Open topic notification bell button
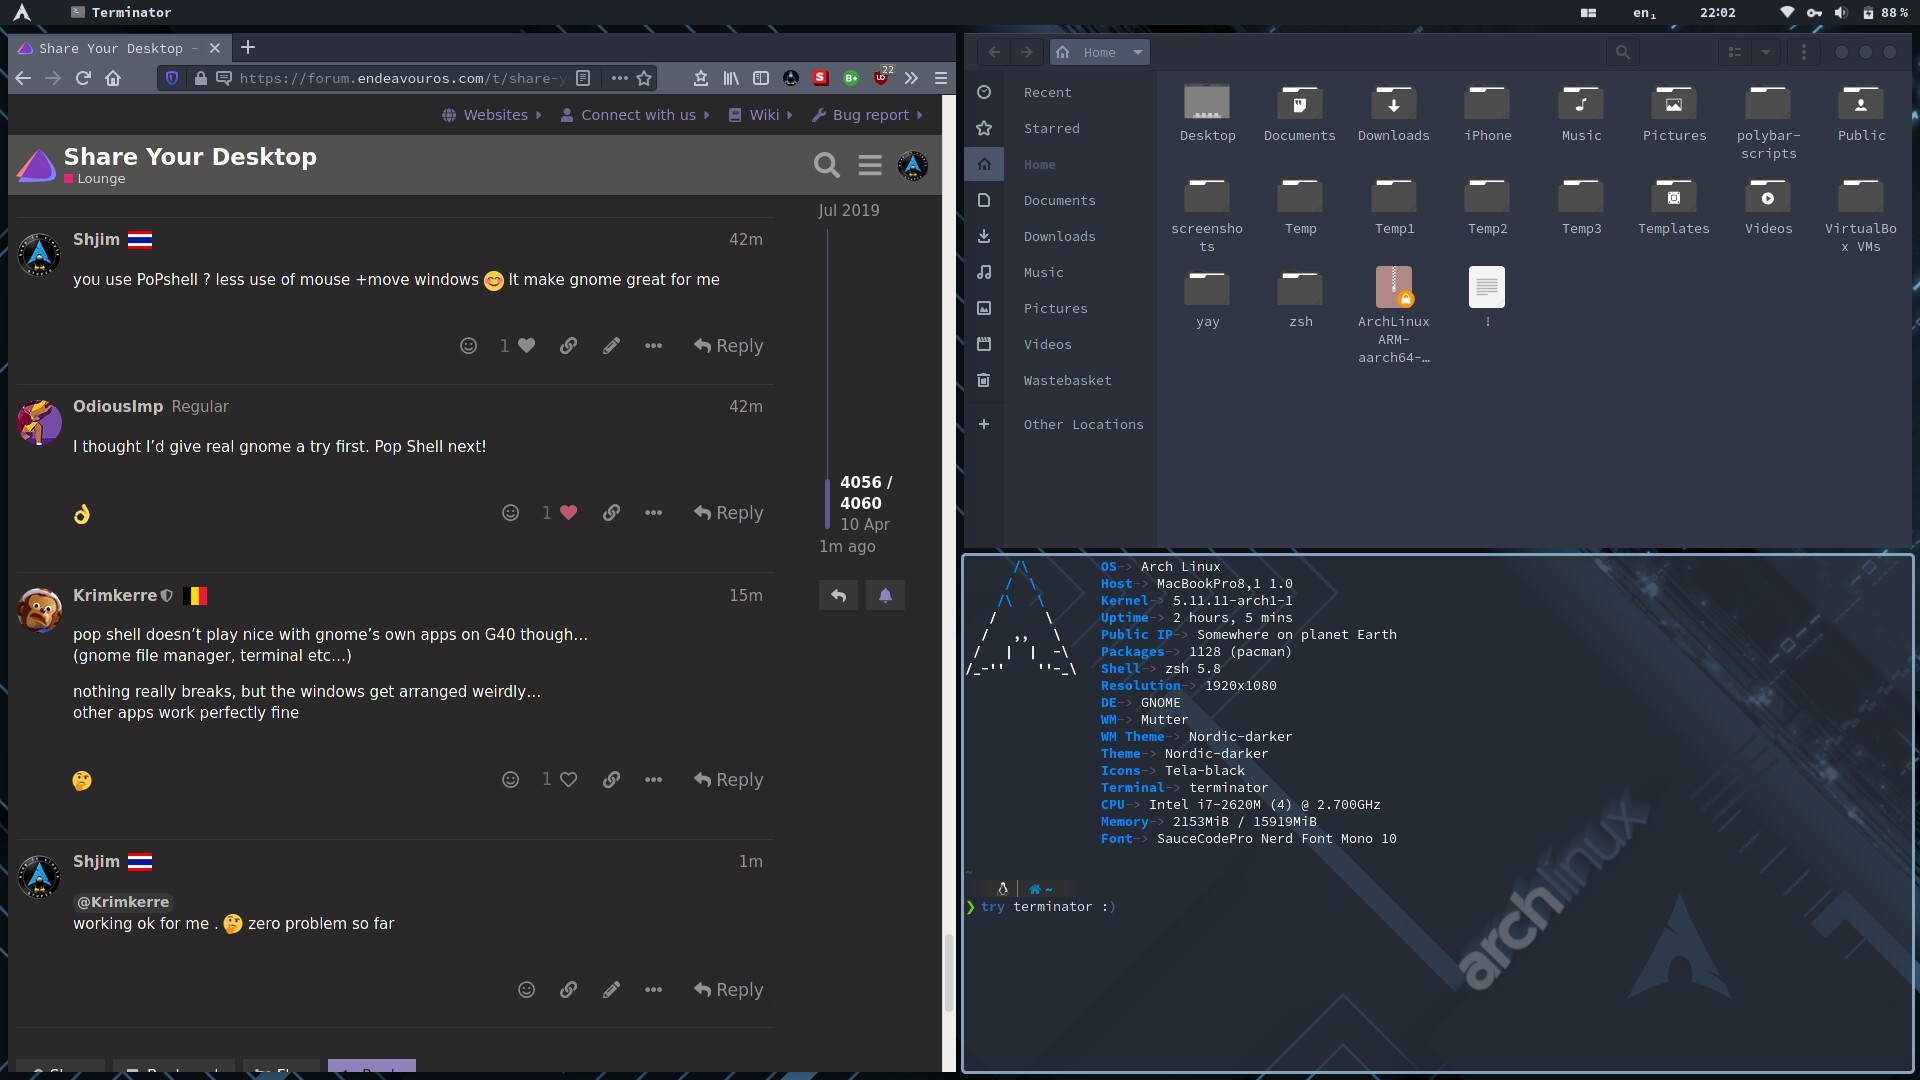The width and height of the screenshot is (1920, 1080). (x=886, y=596)
